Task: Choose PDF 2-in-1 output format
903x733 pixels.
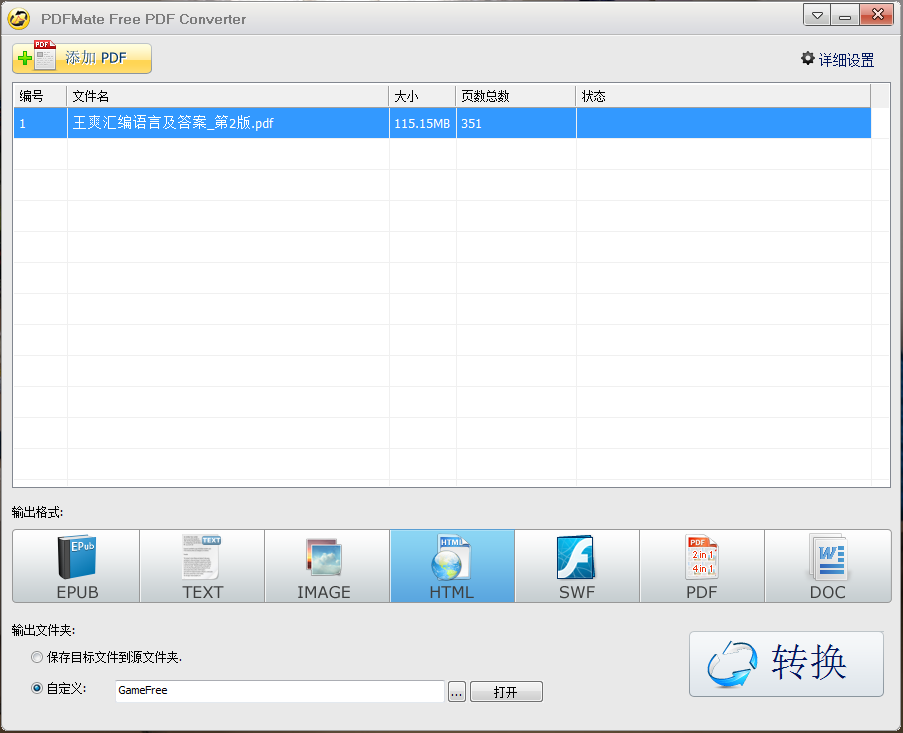Action: click(x=702, y=566)
